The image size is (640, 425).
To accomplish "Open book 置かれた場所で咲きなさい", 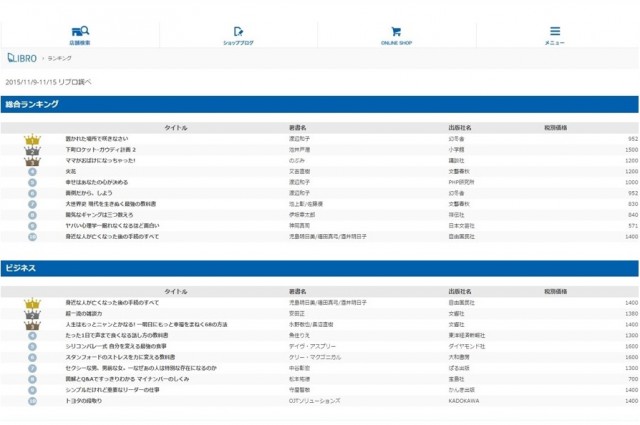I will 96,138.
